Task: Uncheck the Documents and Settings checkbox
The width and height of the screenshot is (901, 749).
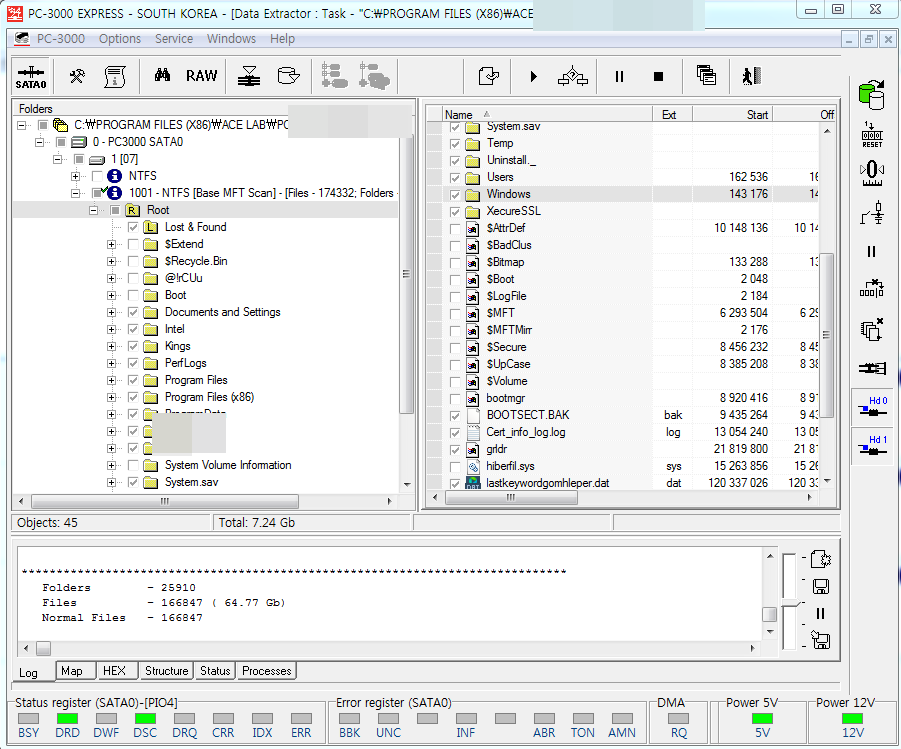Action: 133,312
